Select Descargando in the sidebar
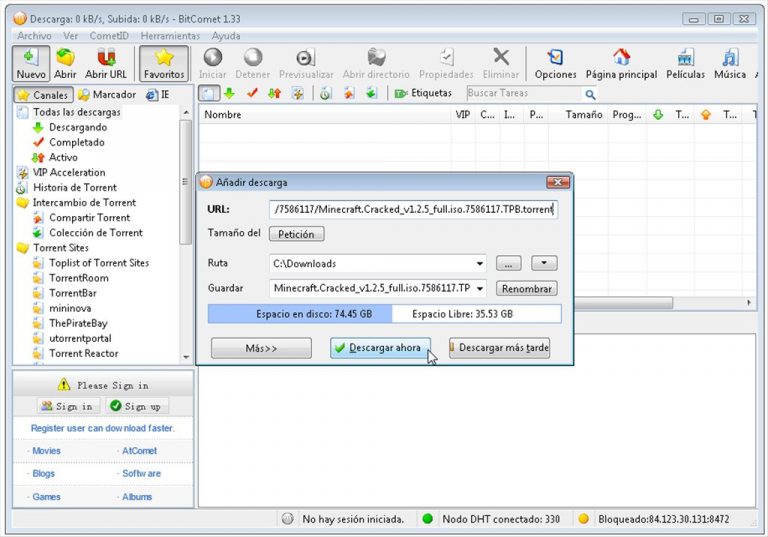Viewport: 768px width, 537px height. click(x=78, y=127)
